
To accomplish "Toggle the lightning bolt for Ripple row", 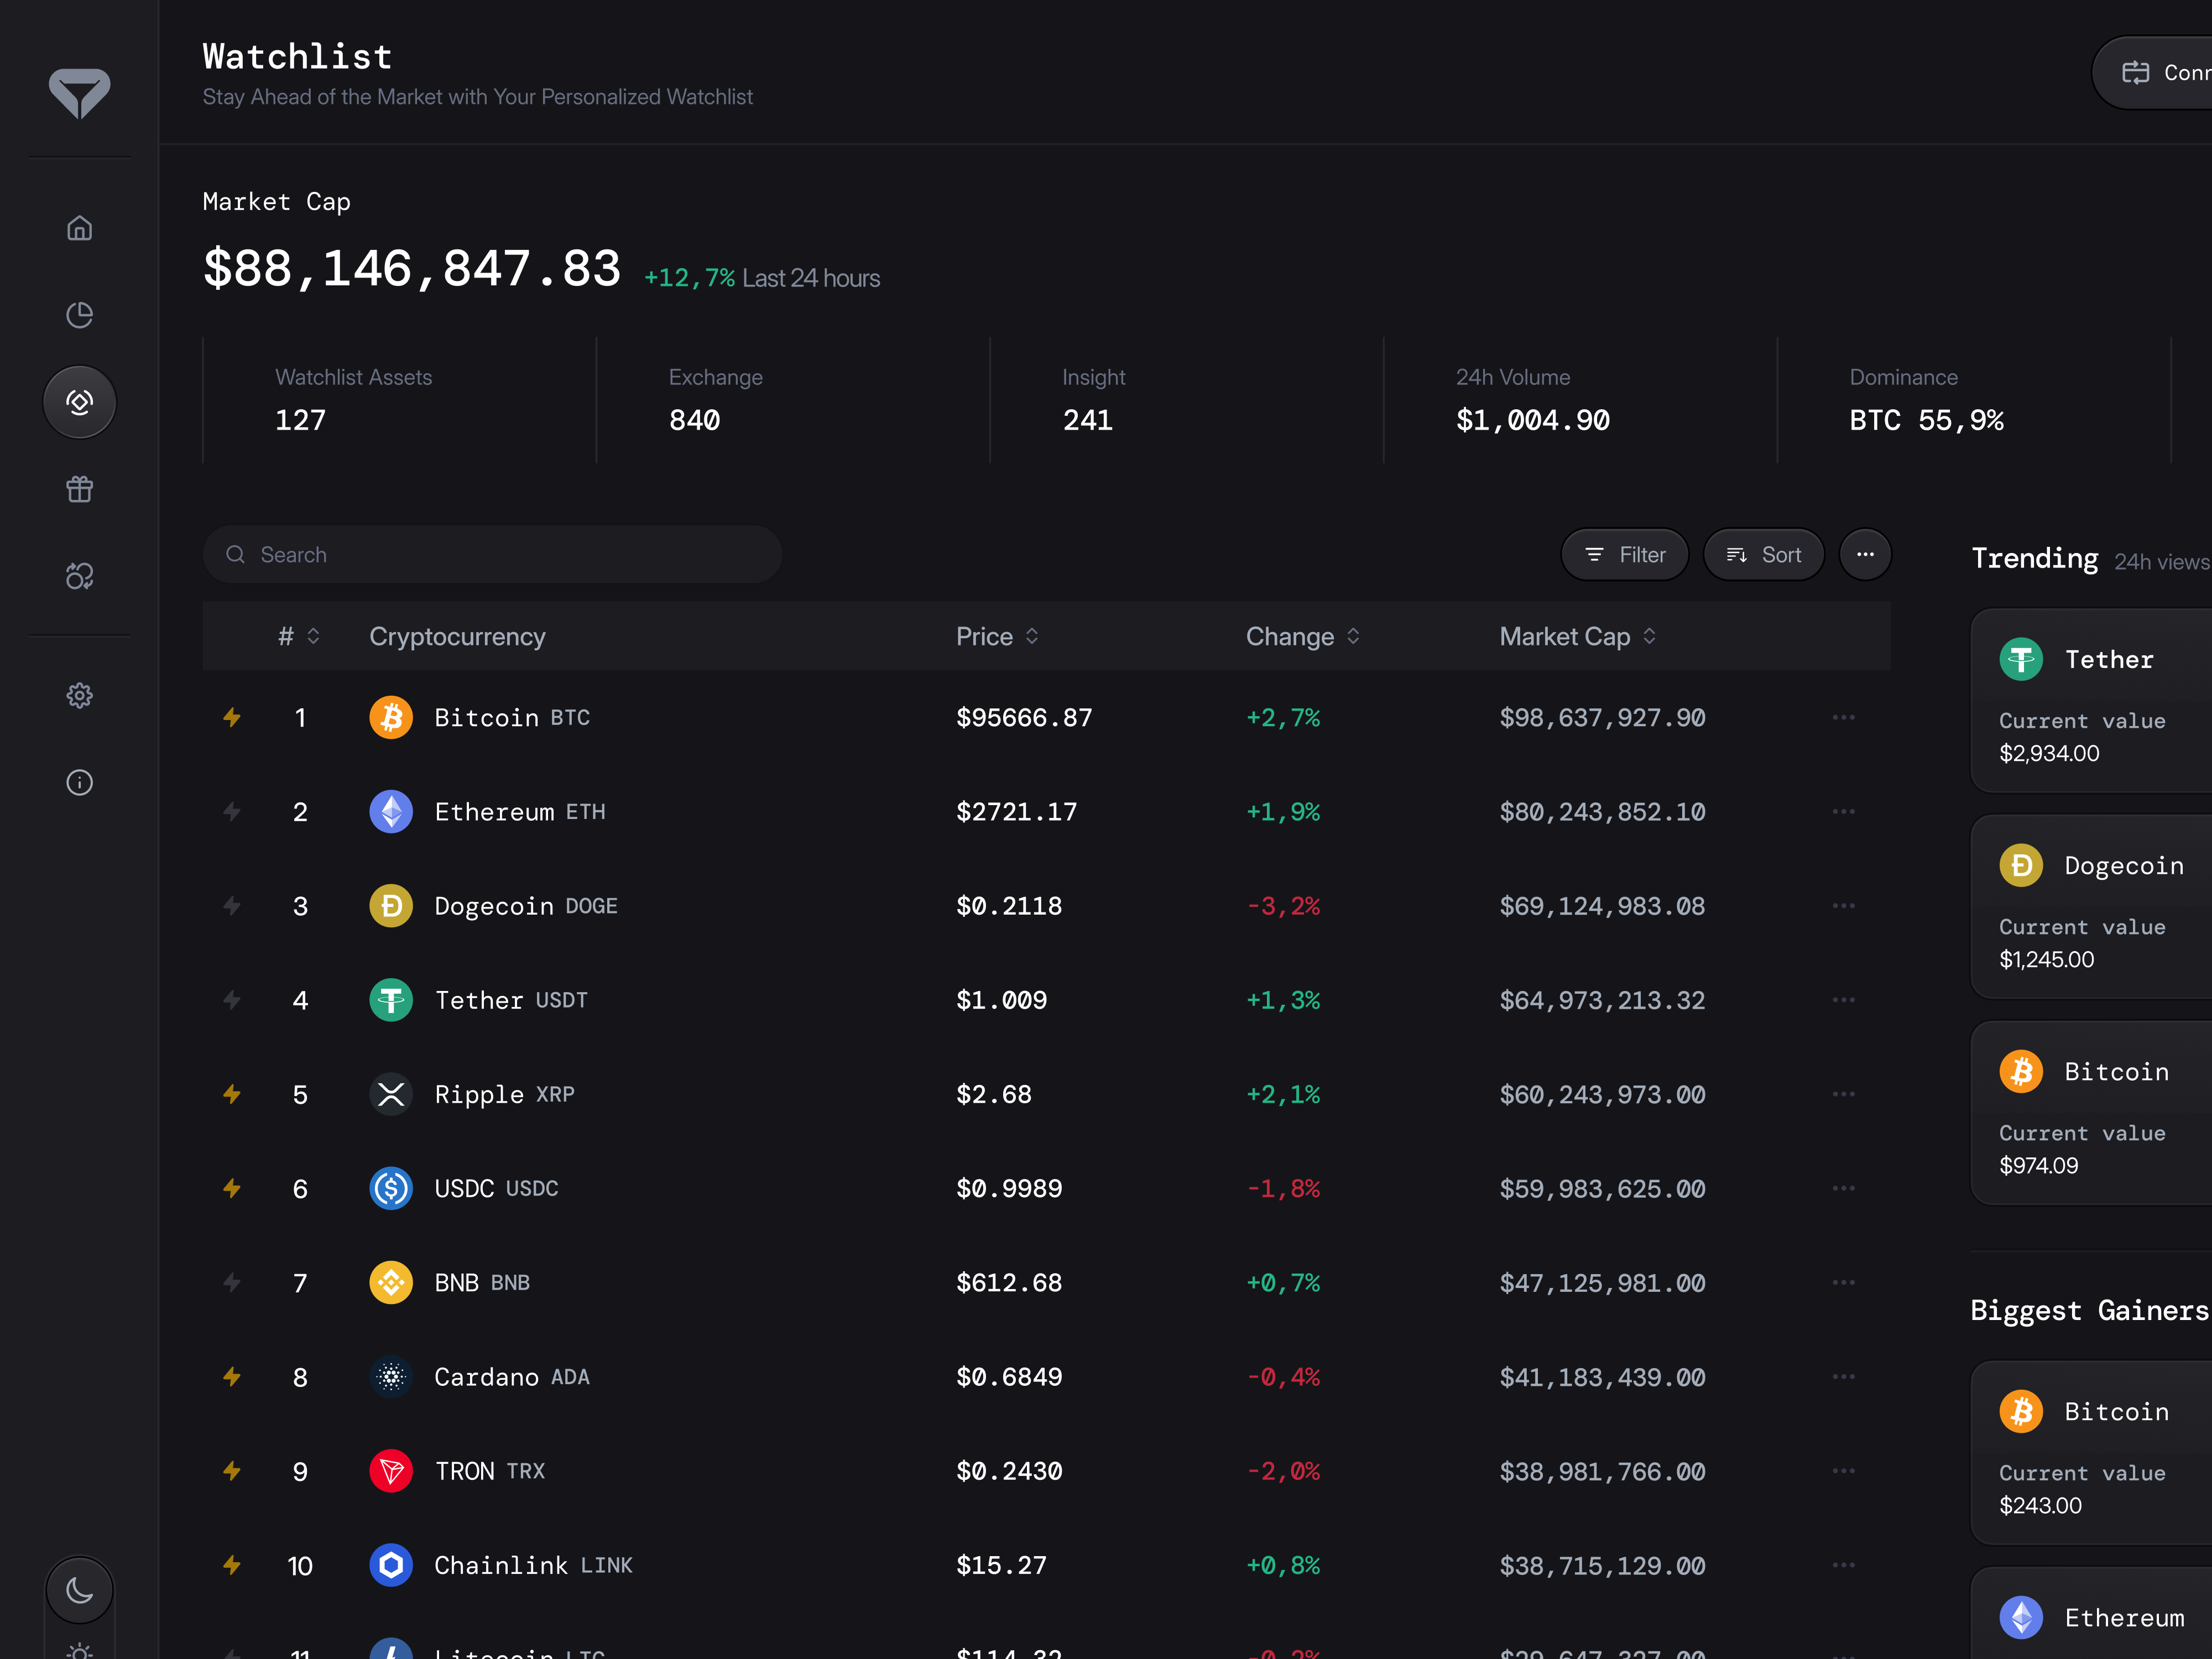I will [x=232, y=1094].
